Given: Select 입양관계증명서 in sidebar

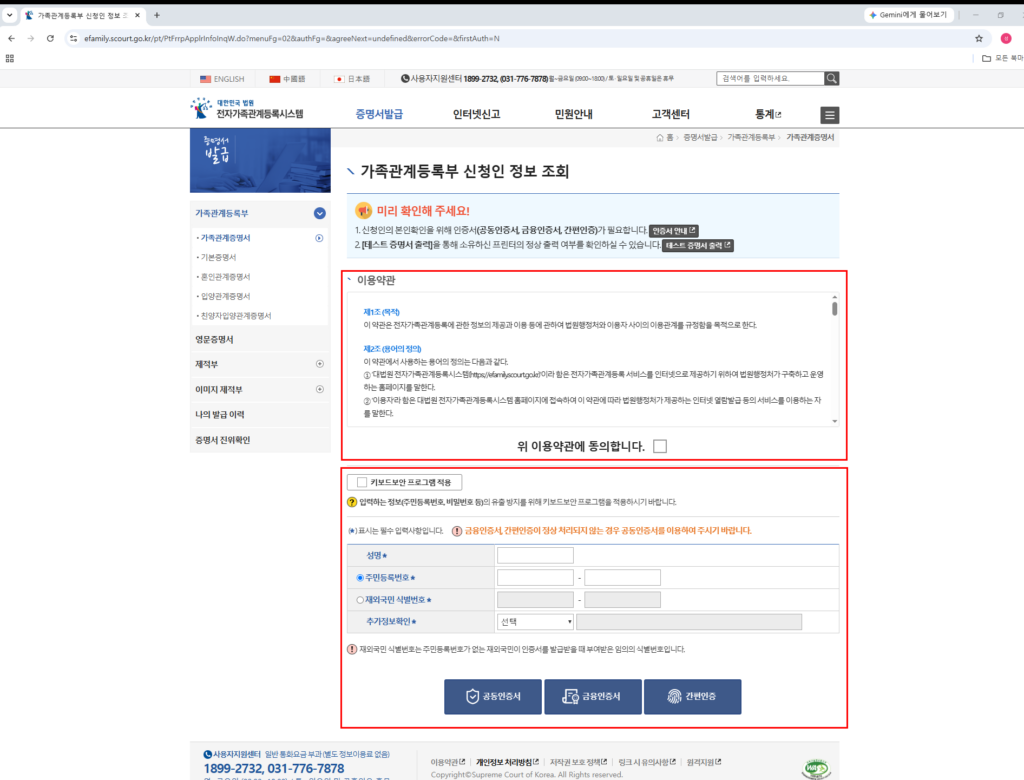Looking at the screenshot, I should (225, 297).
